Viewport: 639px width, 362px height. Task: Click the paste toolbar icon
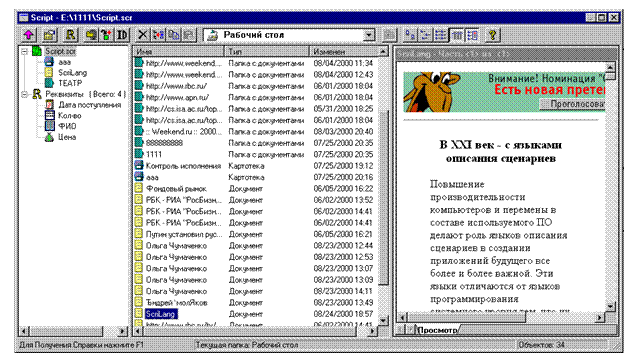coord(189,35)
